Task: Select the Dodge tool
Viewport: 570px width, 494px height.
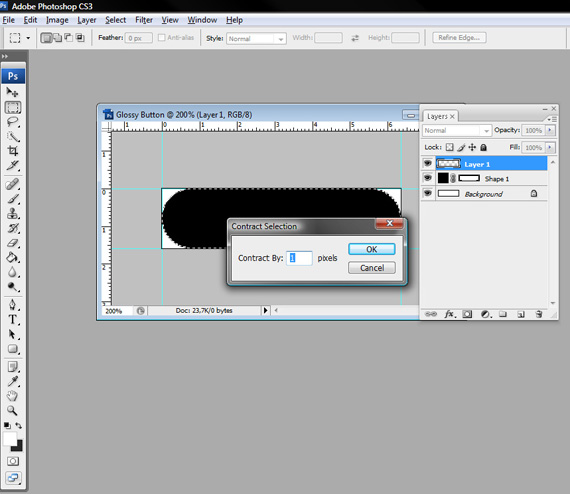Action: [x=13, y=287]
